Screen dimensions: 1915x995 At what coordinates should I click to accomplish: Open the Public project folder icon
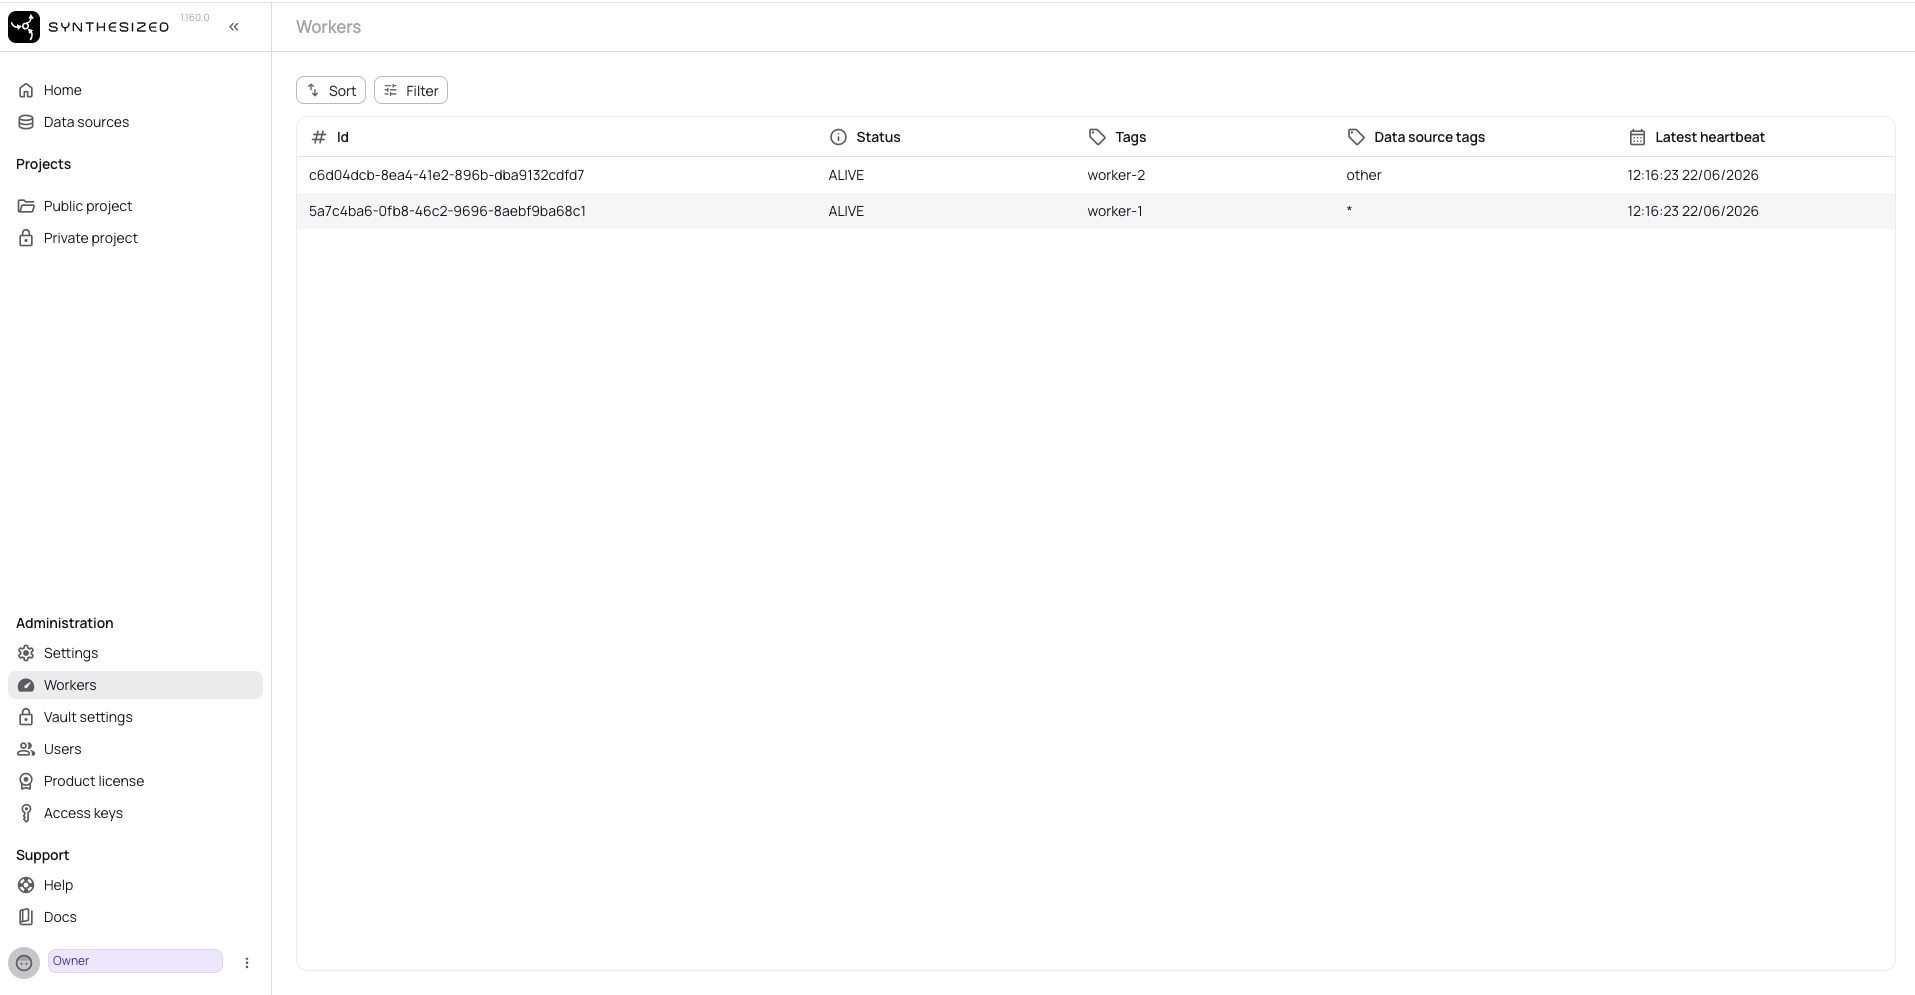(26, 206)
